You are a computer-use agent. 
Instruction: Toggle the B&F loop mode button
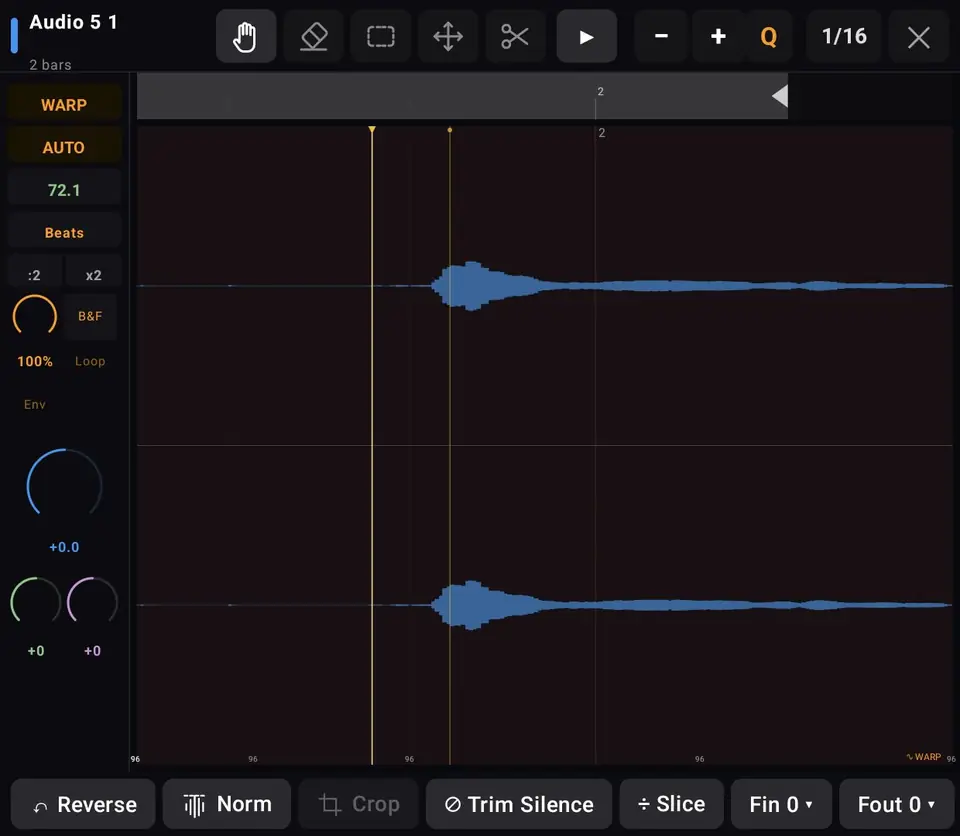click(90, 316)
